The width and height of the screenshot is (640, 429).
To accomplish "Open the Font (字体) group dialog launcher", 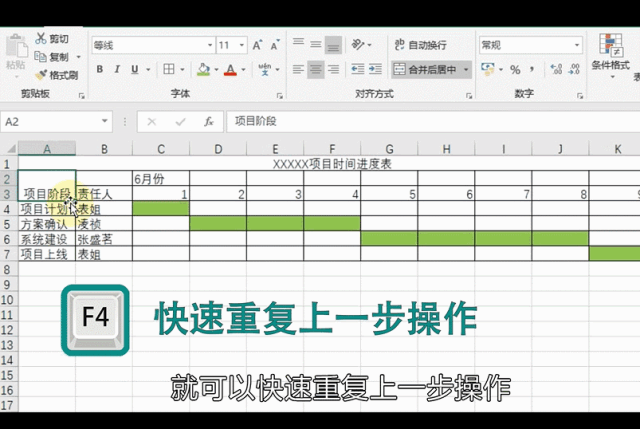I will coord(280,96).
